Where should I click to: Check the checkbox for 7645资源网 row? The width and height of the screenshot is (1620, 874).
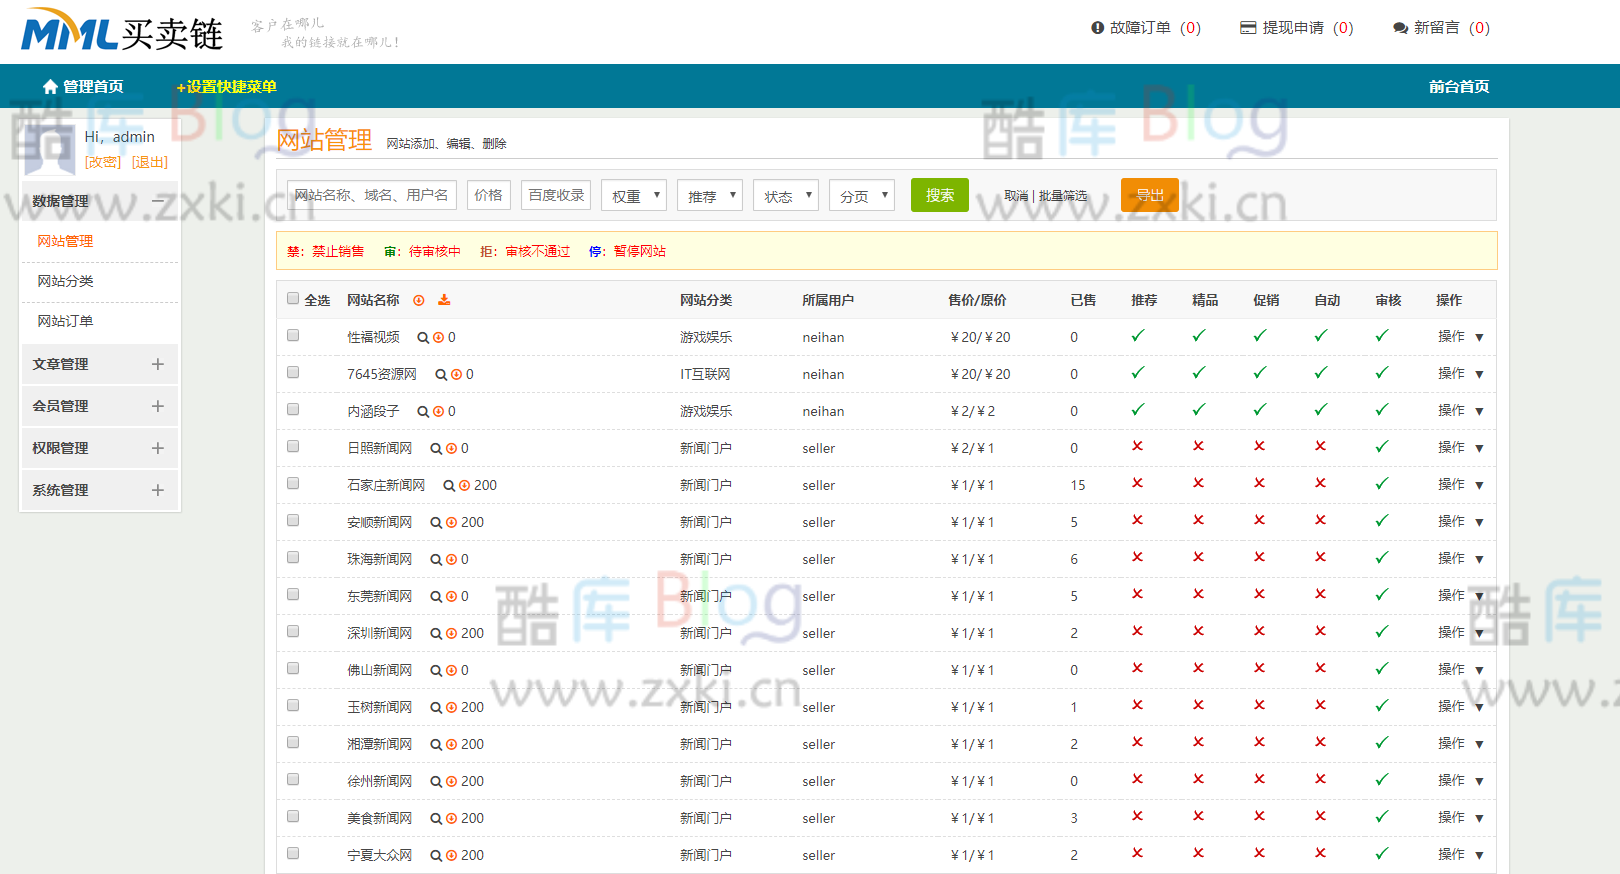click(x=293, y=372)
